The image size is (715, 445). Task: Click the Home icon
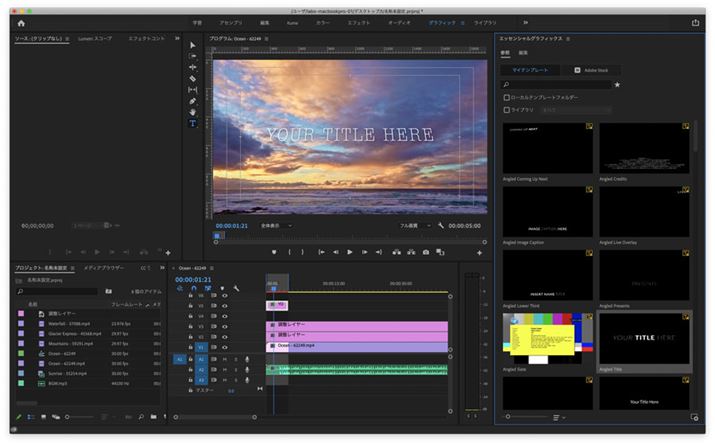click(x=20, y=22)
